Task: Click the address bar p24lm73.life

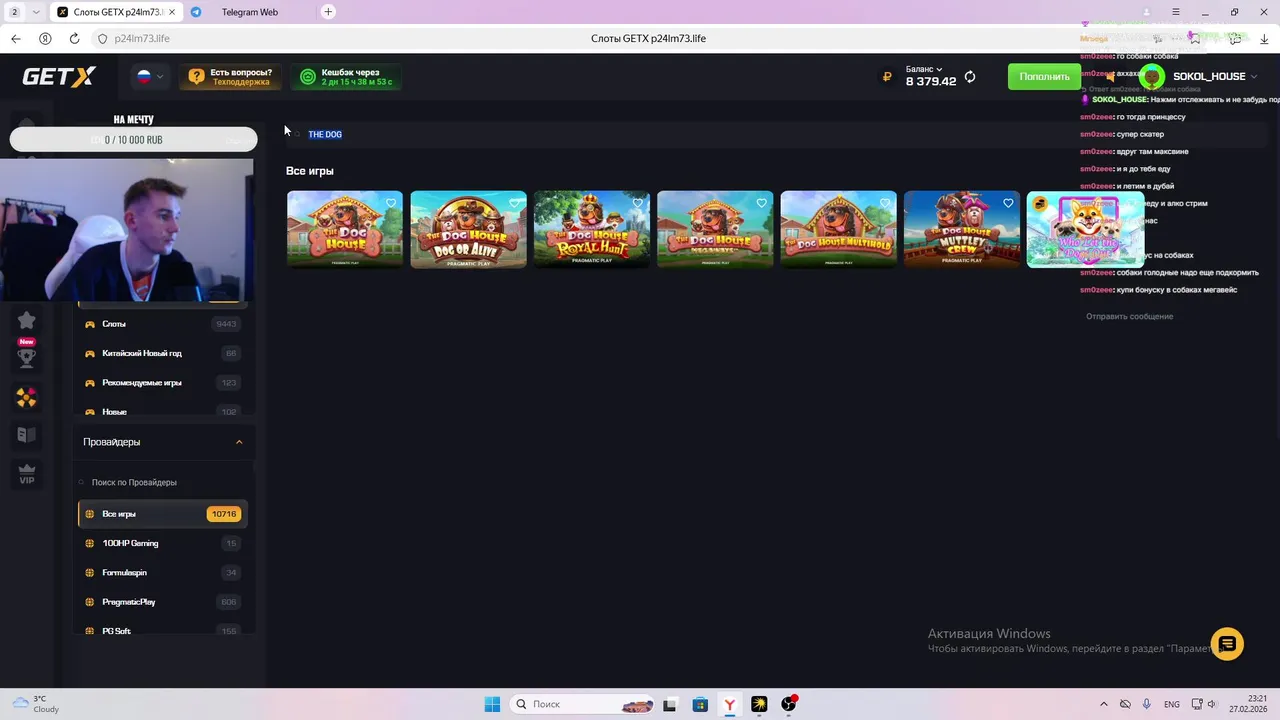Action: 141,38
